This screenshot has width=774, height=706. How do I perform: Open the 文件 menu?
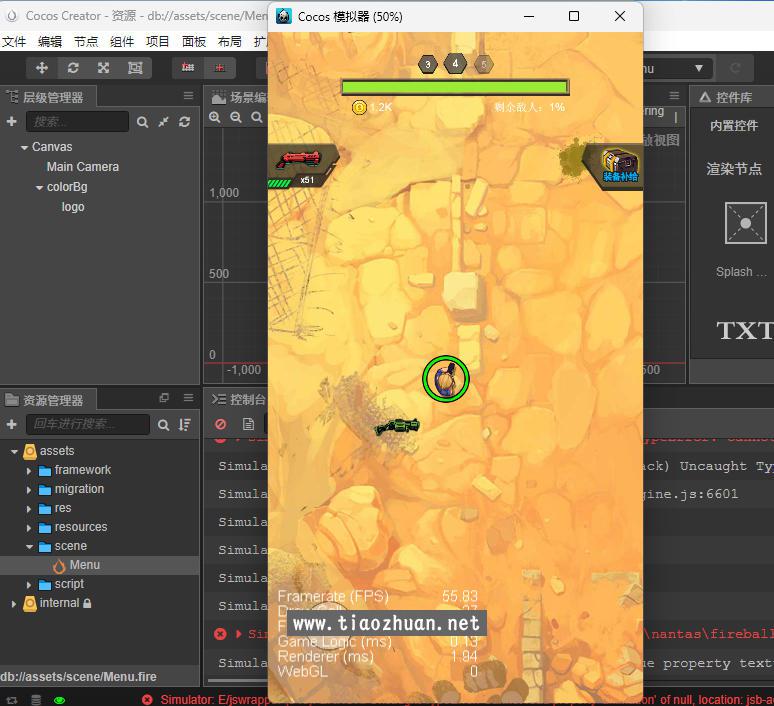[14, 41]
